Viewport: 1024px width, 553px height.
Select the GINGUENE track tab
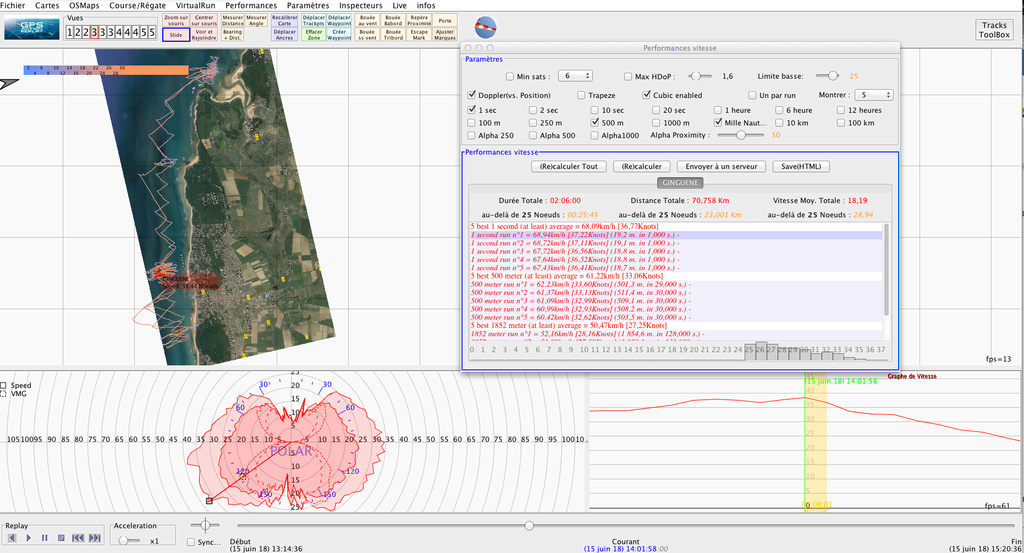coord(680,183)
